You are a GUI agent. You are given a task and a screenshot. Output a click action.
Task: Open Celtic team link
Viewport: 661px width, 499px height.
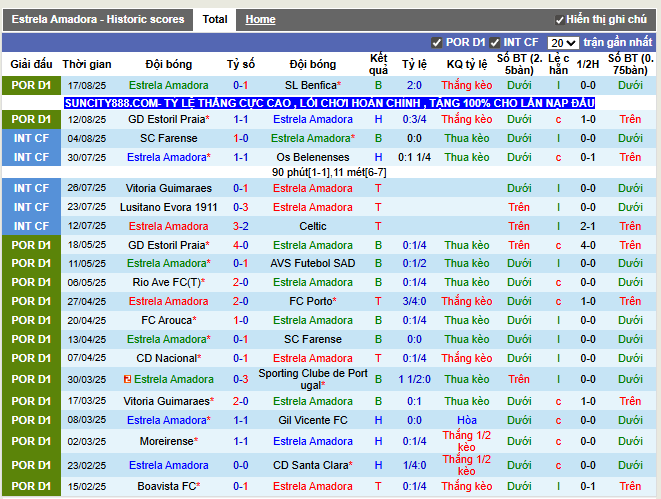pyautogui.click(x=313, y=226)
